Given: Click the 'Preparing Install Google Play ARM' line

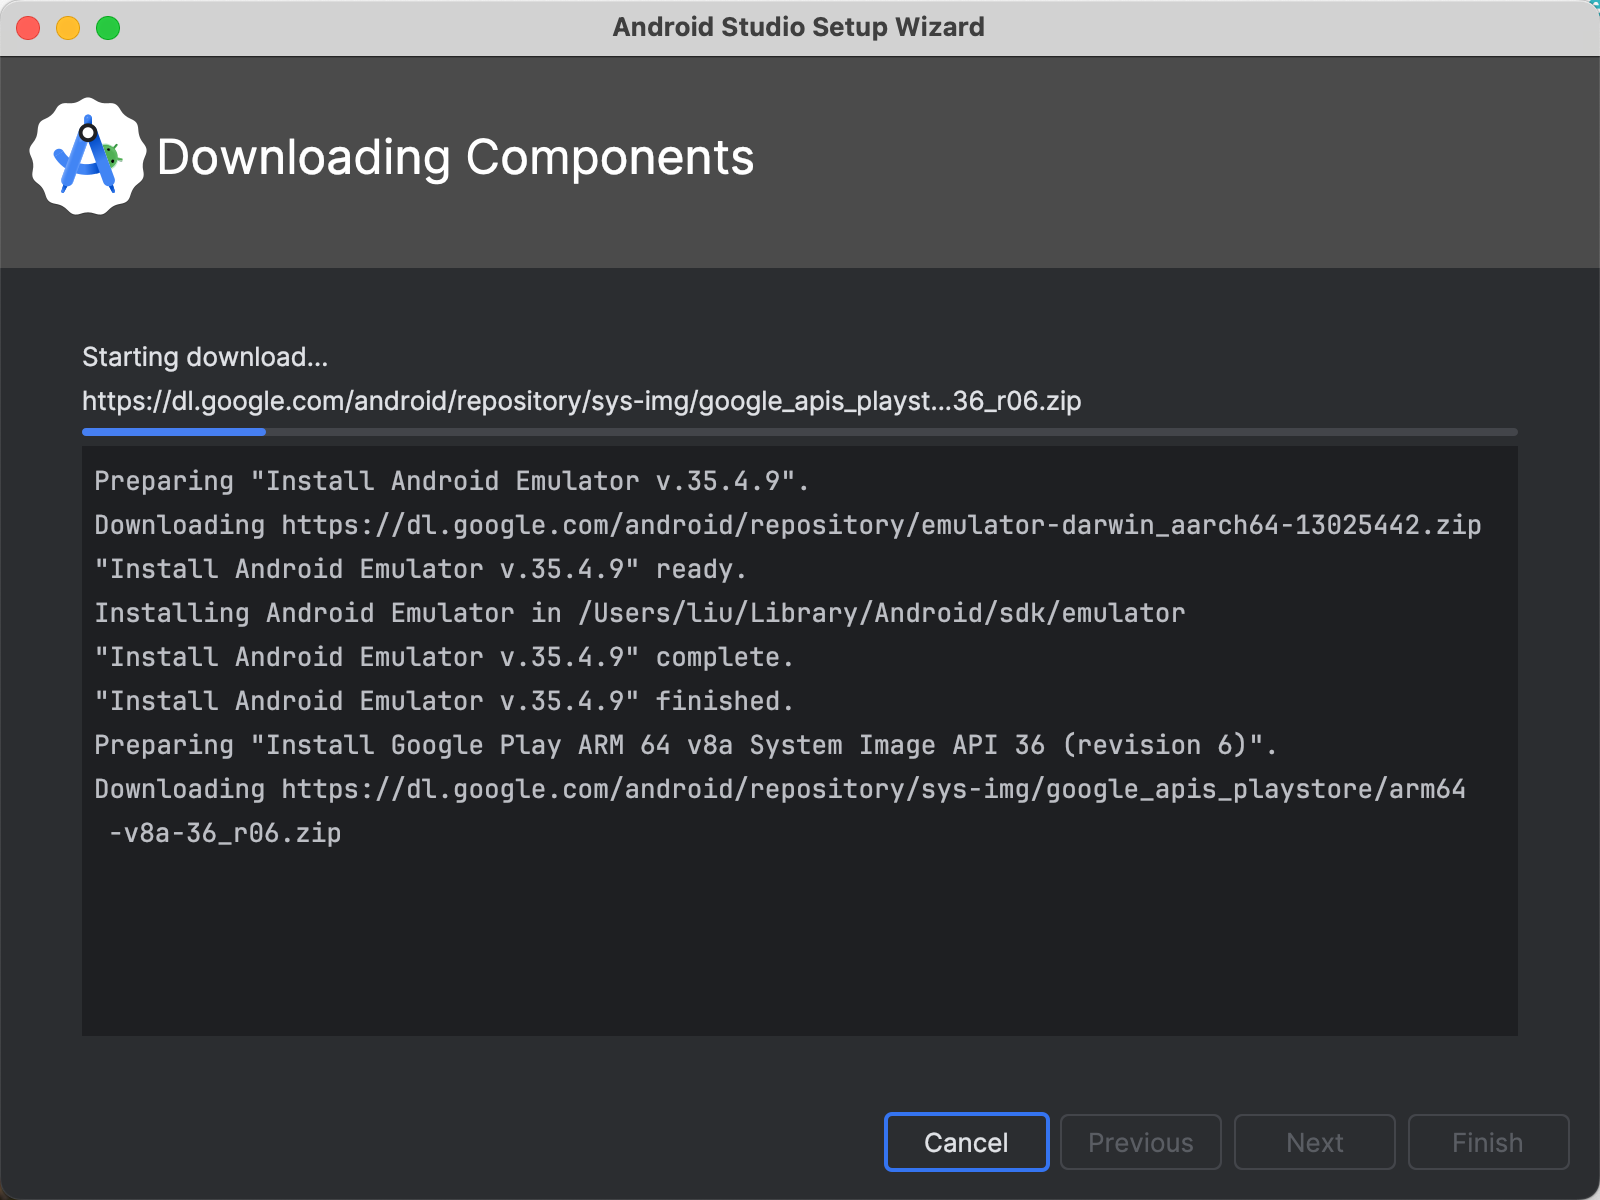Looking at the screenshot, I should [x=685, y=745].
